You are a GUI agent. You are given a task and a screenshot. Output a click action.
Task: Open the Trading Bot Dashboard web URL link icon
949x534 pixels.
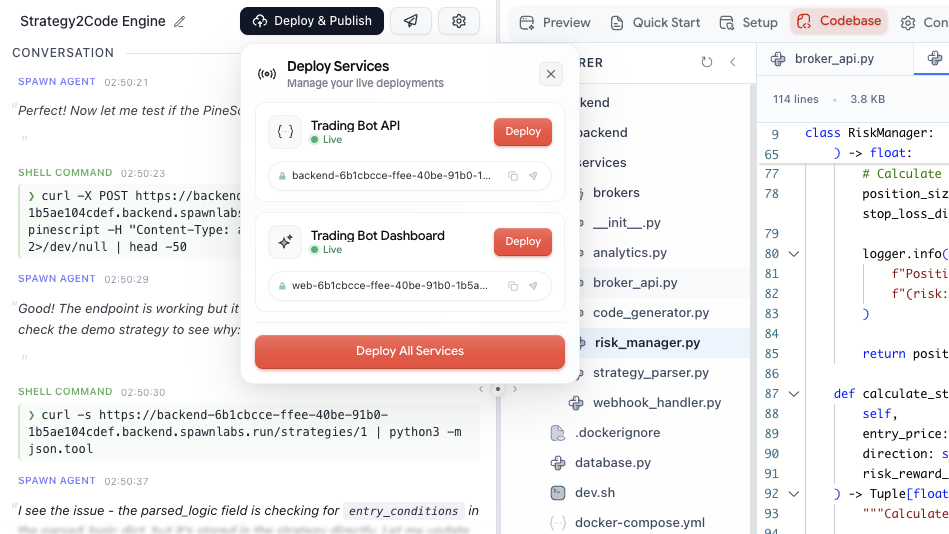(534, 286)
